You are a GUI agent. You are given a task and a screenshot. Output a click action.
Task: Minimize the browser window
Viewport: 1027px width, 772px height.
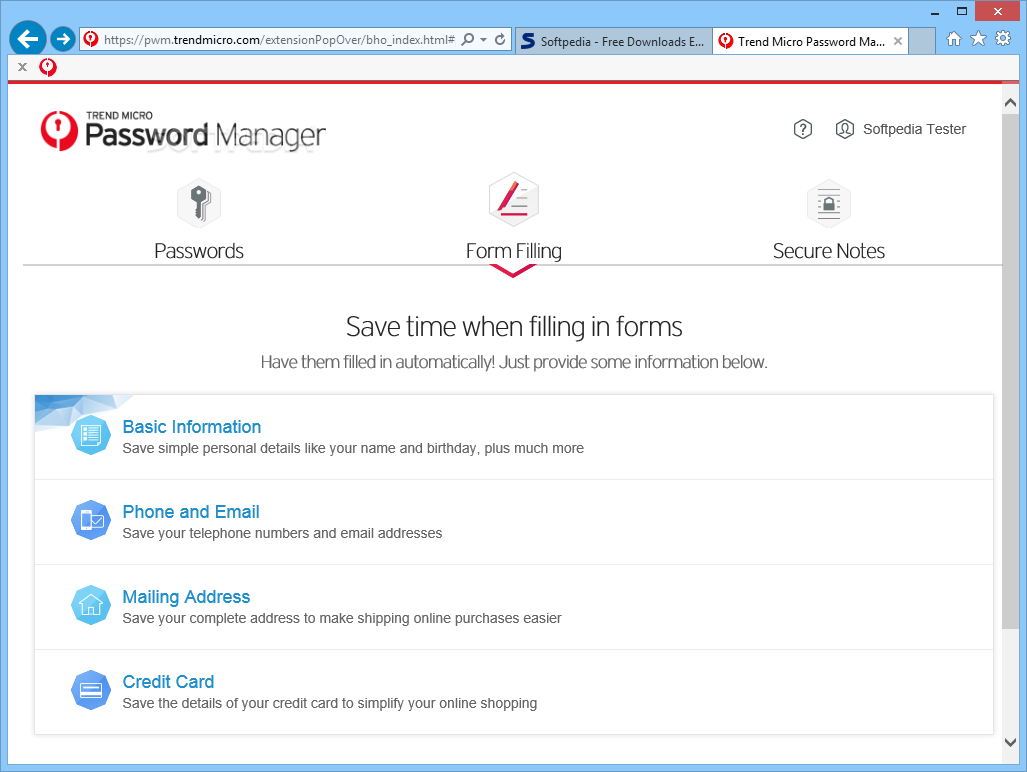coord(935,12)
